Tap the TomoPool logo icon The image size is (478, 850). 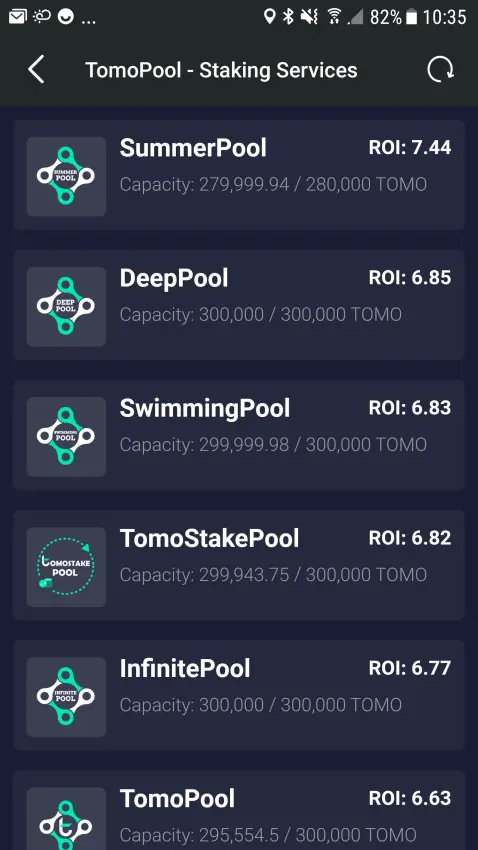click(x=66, y=819)
